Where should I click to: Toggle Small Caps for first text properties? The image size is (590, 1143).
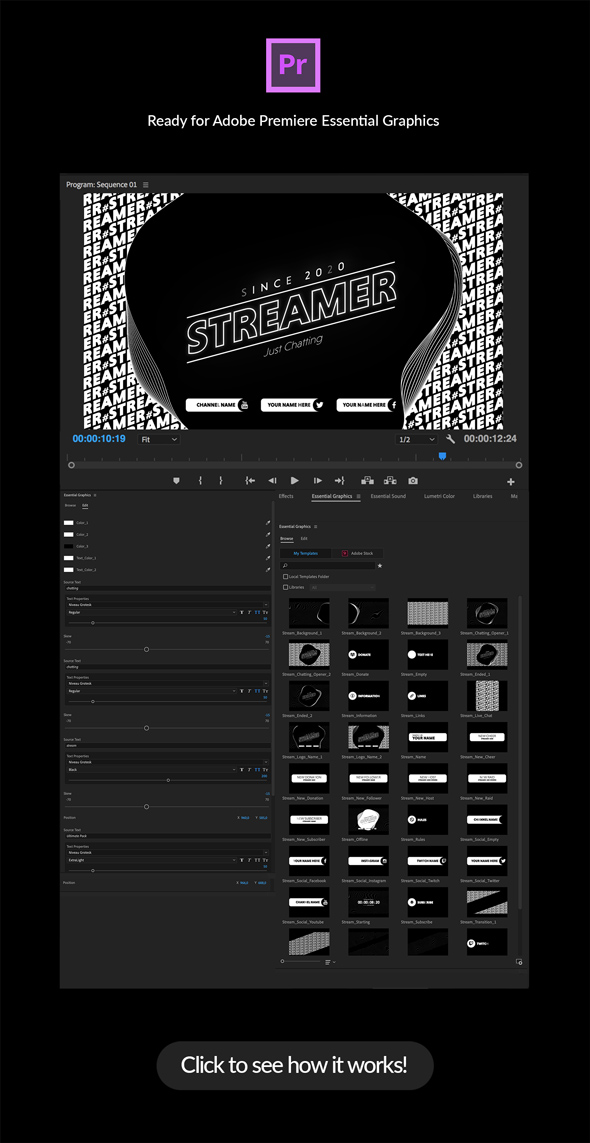pyautogui.click(x=265, y=612)
